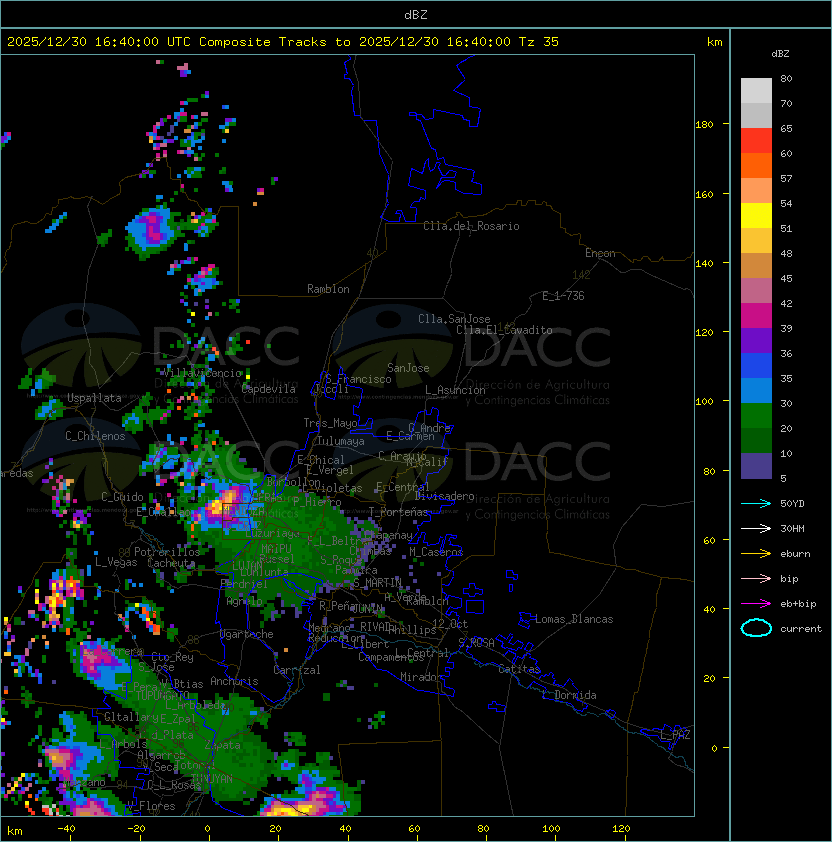Click the 'Lomas_Blancas' map label
Screen dimensions: 832x842
coord(574,619)
